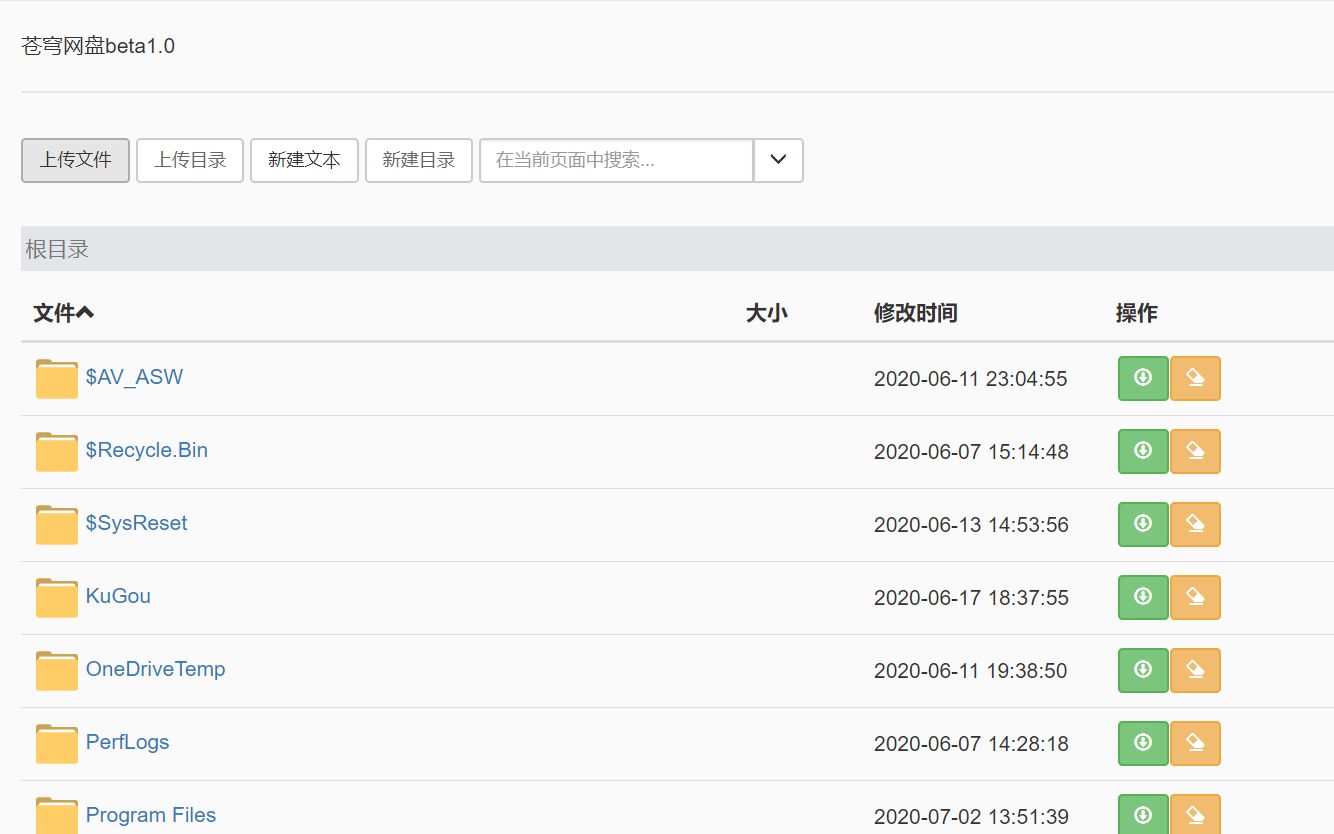The height and width of the screenshot is (834, 1334).
Task: Click the OneDriveTemp folder icon
Action: tap(57, 671)
